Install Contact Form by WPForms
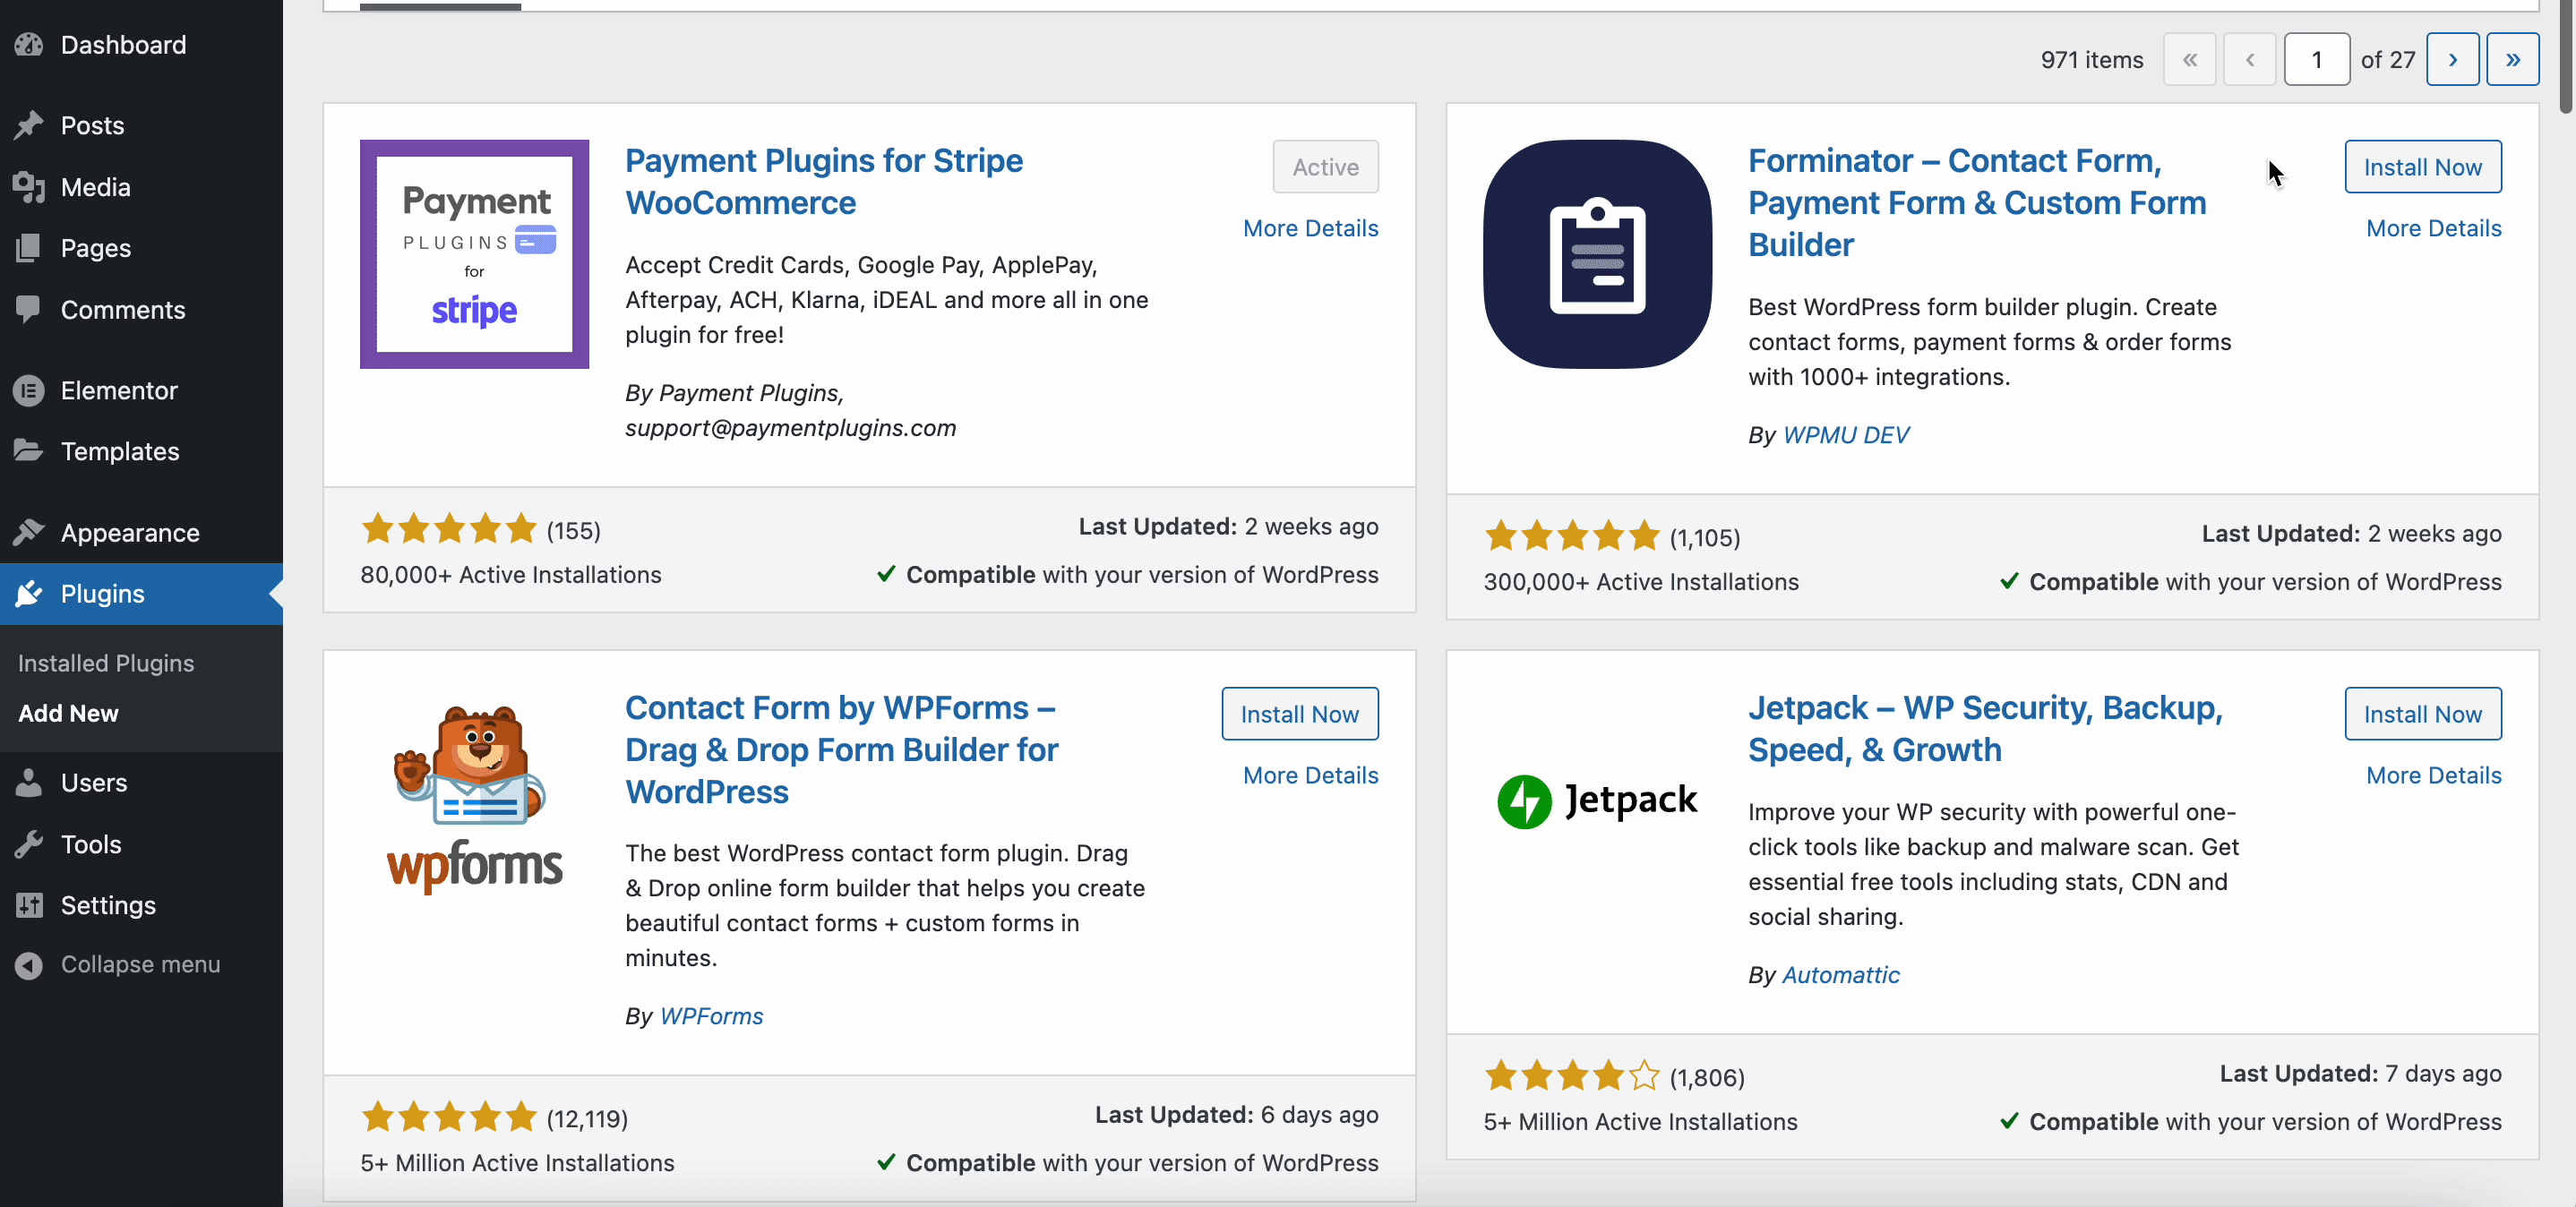Screen dimensions: 2576x1207 tap(1299, 714)
